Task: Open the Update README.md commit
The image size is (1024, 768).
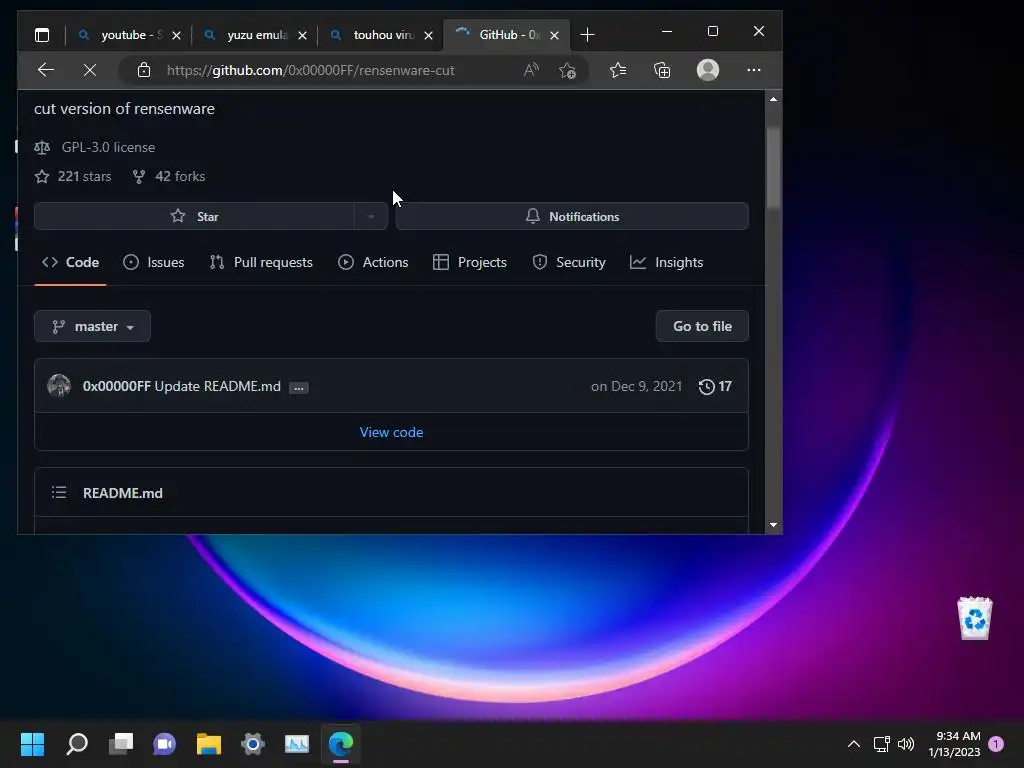Action: click(217, 386)
